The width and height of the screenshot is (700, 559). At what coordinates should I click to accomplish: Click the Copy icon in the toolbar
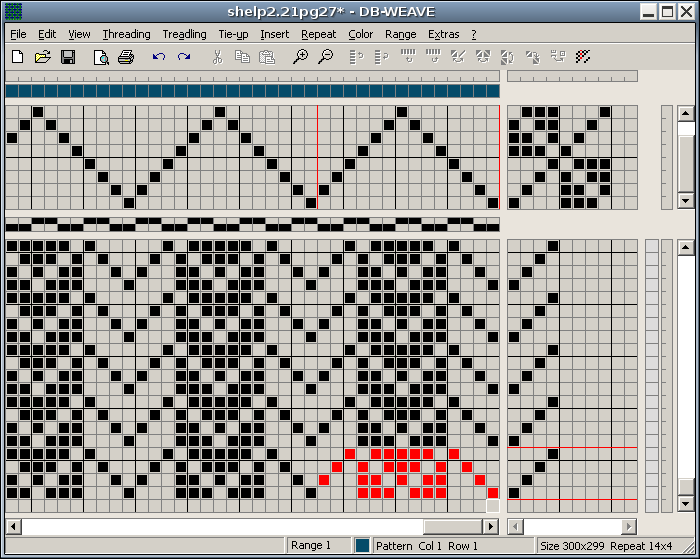(x=242, y=57)
